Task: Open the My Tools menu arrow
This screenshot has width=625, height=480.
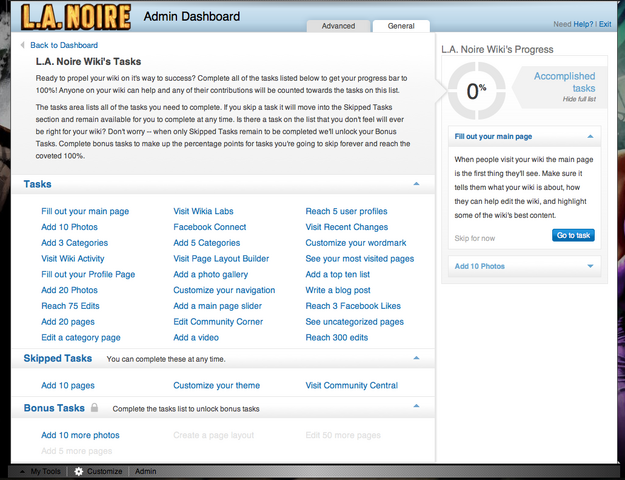Action: click(23, 471)
